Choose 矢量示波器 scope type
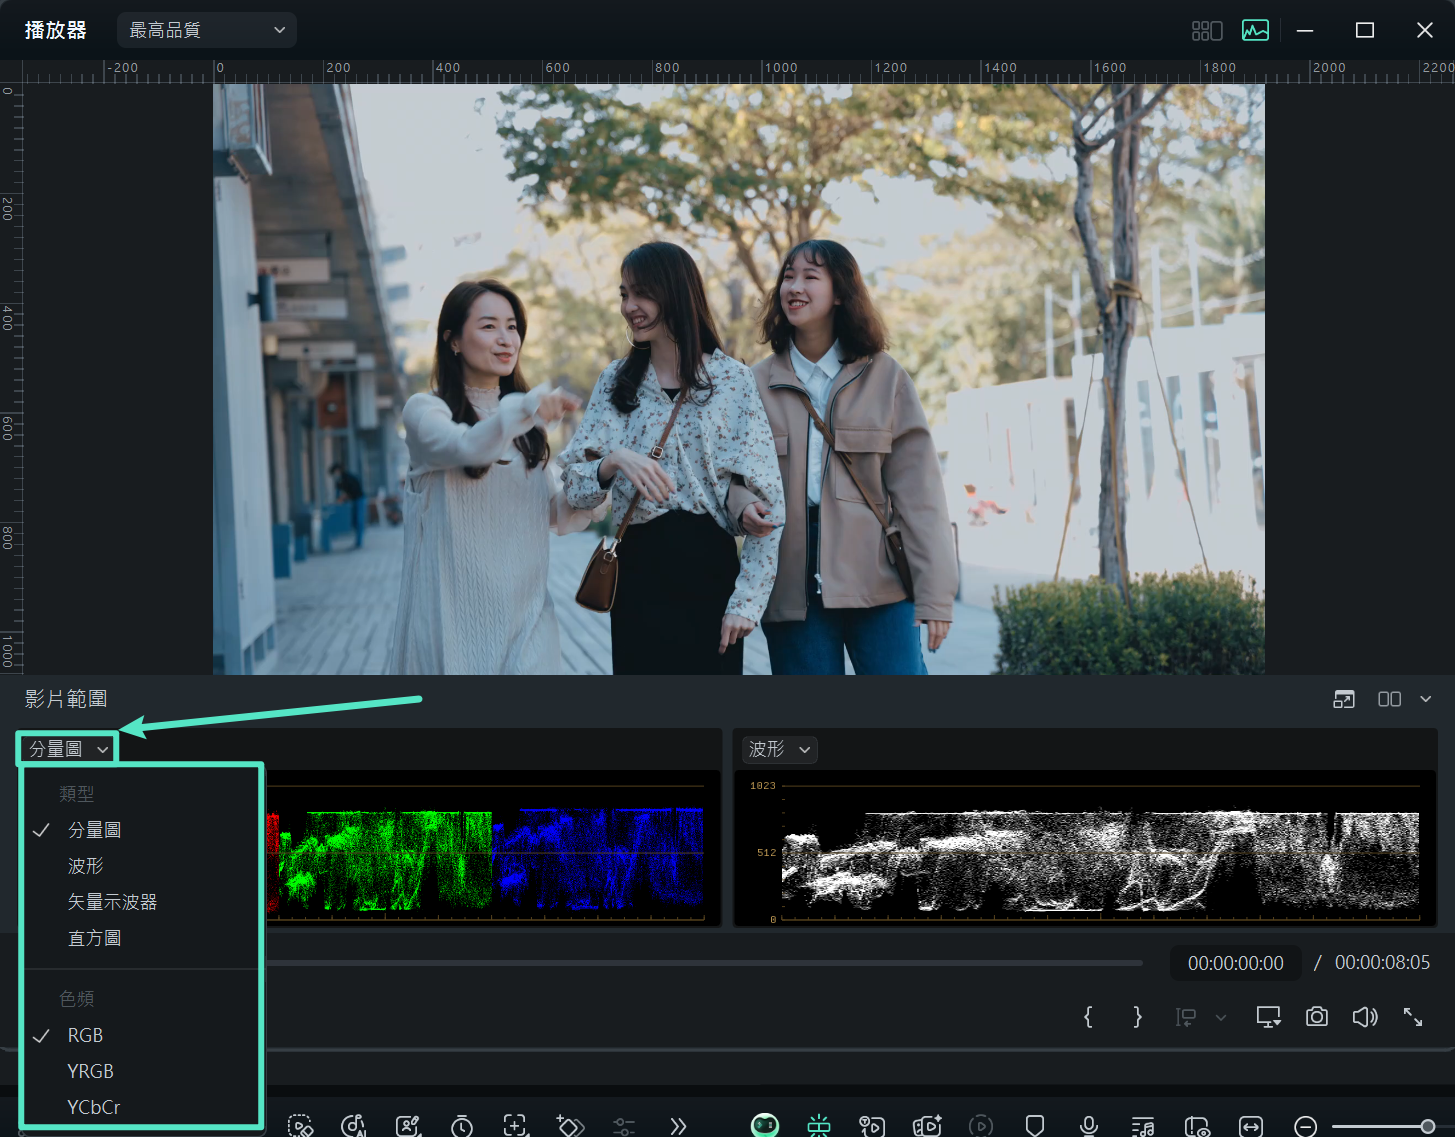The height and width of the screenshot is (1137, 1455). pos(112,902)
